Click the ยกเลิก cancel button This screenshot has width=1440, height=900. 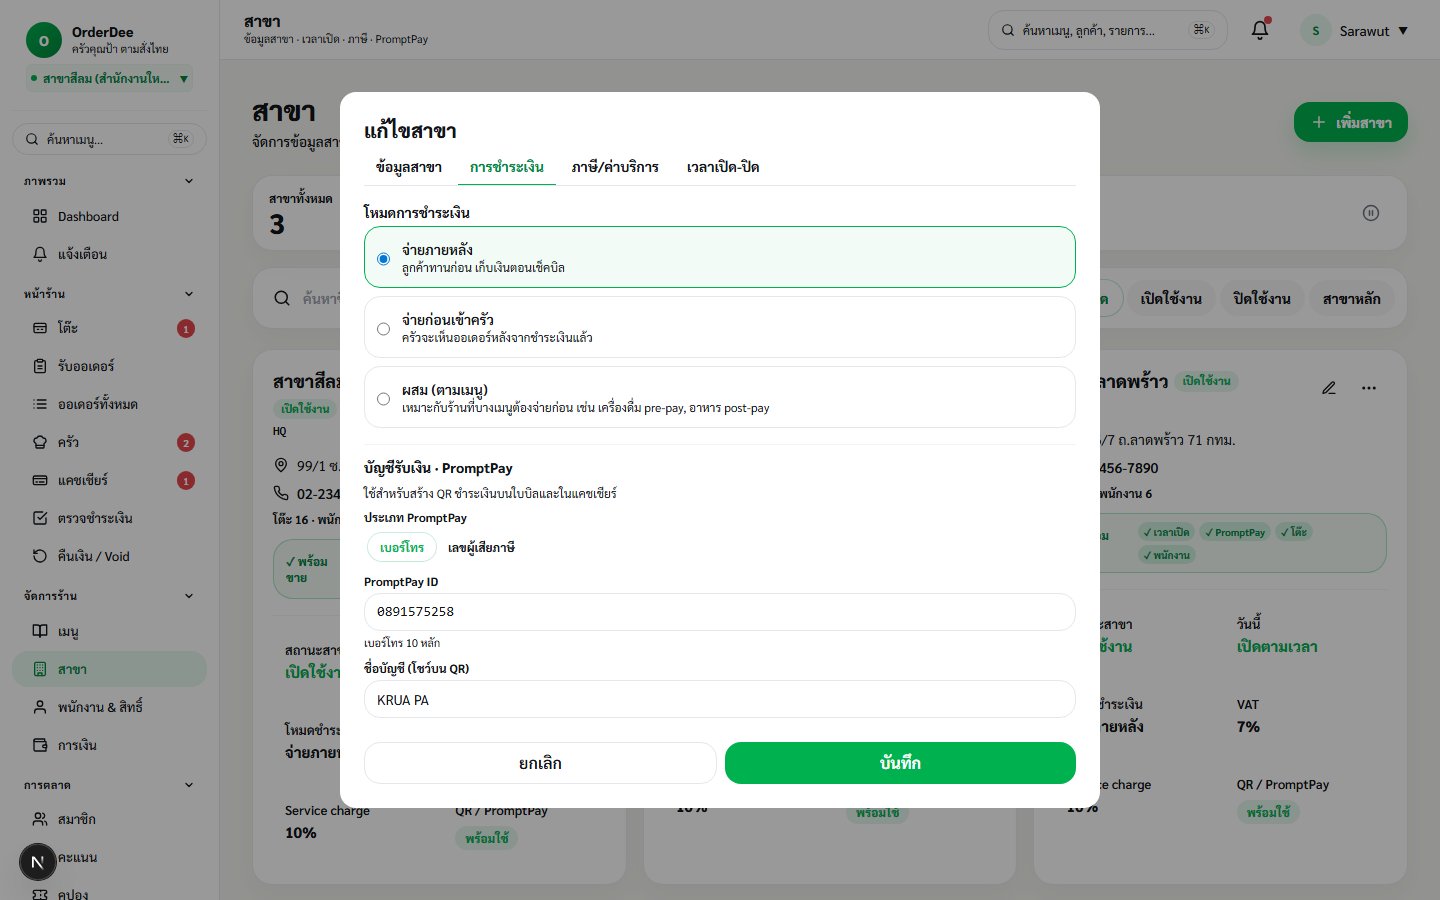pos(540,763)
